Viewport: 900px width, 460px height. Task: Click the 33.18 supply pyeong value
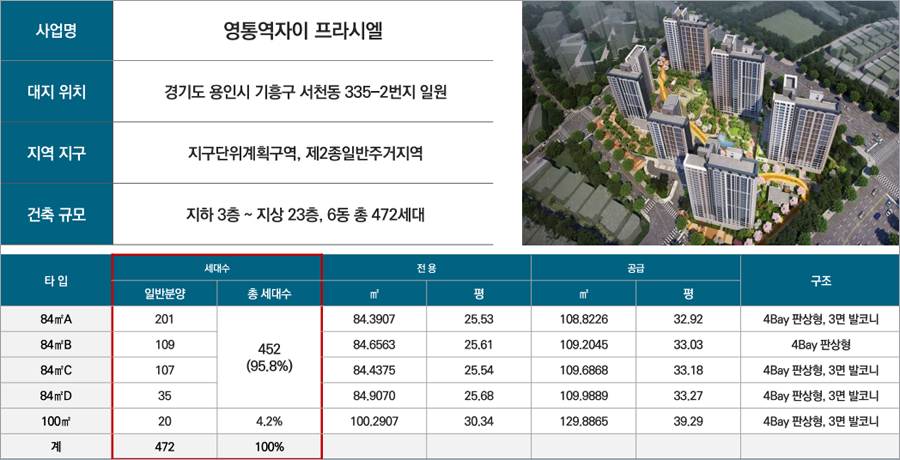(688, 370)
